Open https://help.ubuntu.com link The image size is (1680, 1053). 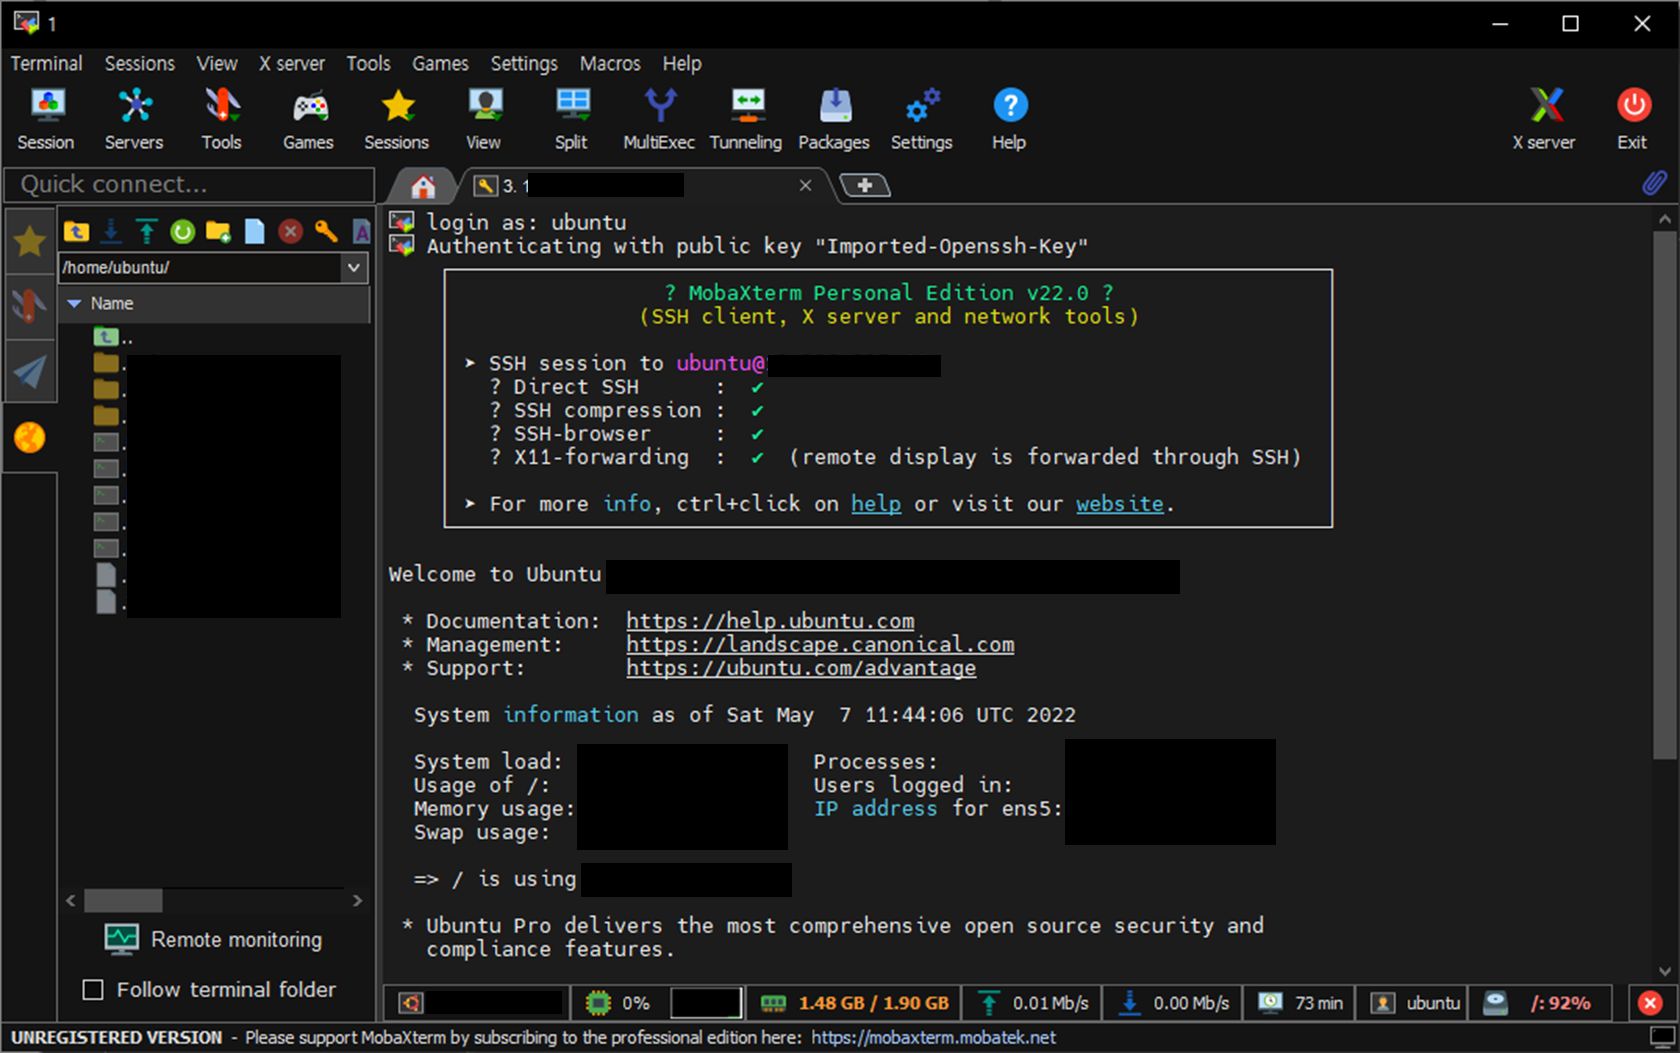pos(770,621)
